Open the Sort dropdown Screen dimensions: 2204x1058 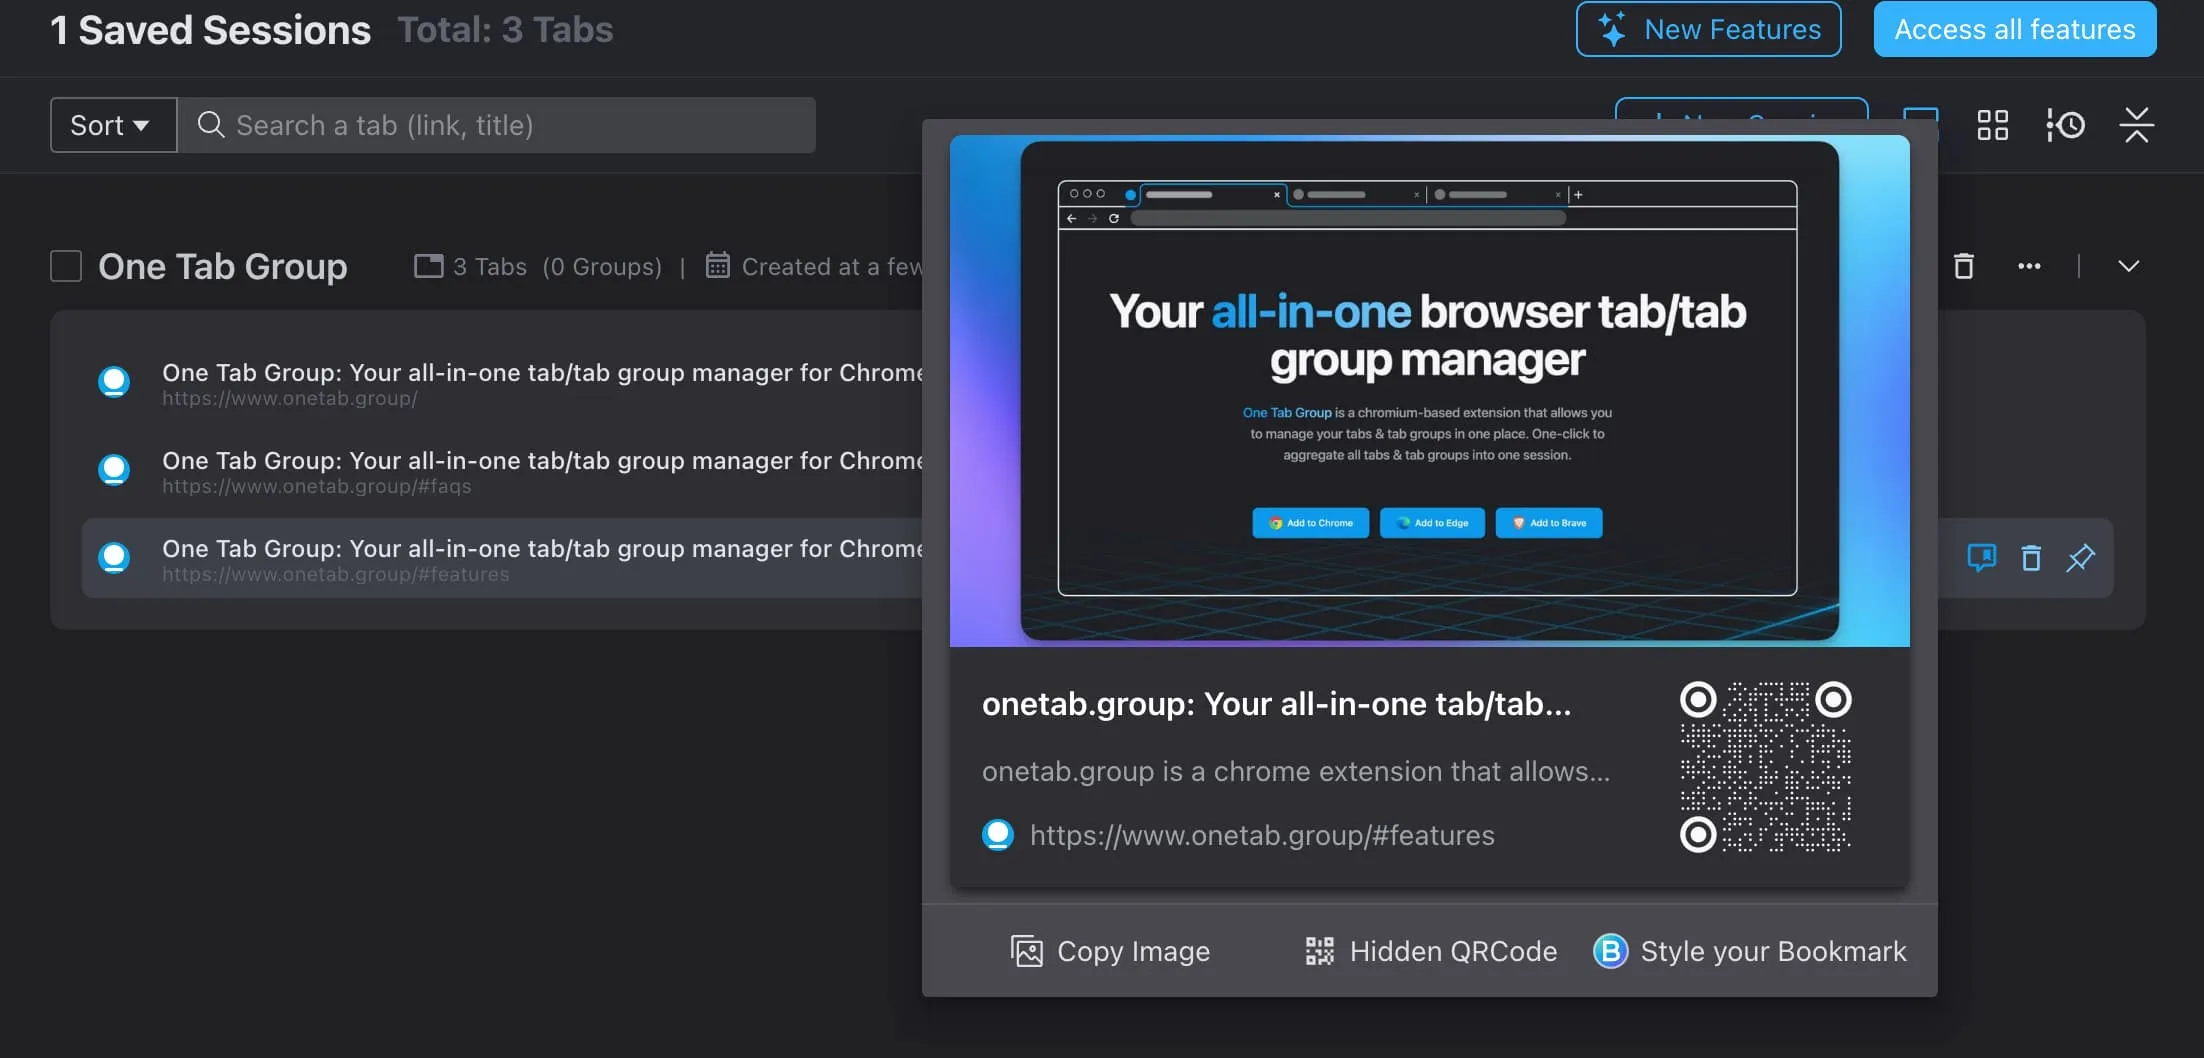point(111,125)
